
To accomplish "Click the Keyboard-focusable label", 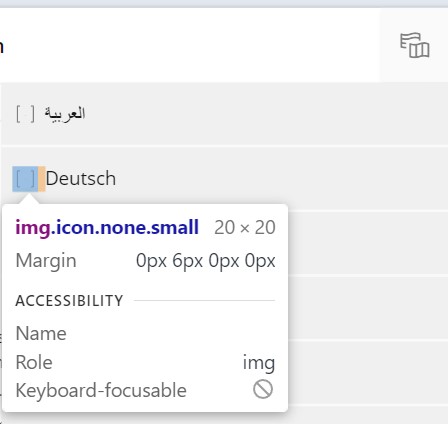I will click(101, 390).
